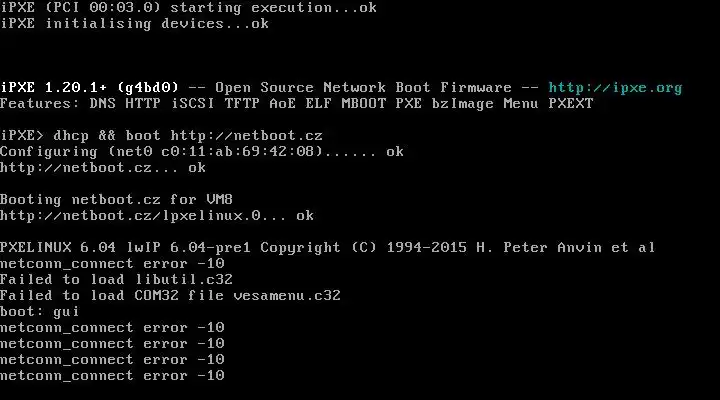Click the http://ipxe.org link
The height and width of the screenshot is (400, 720).
pos(615,88)
